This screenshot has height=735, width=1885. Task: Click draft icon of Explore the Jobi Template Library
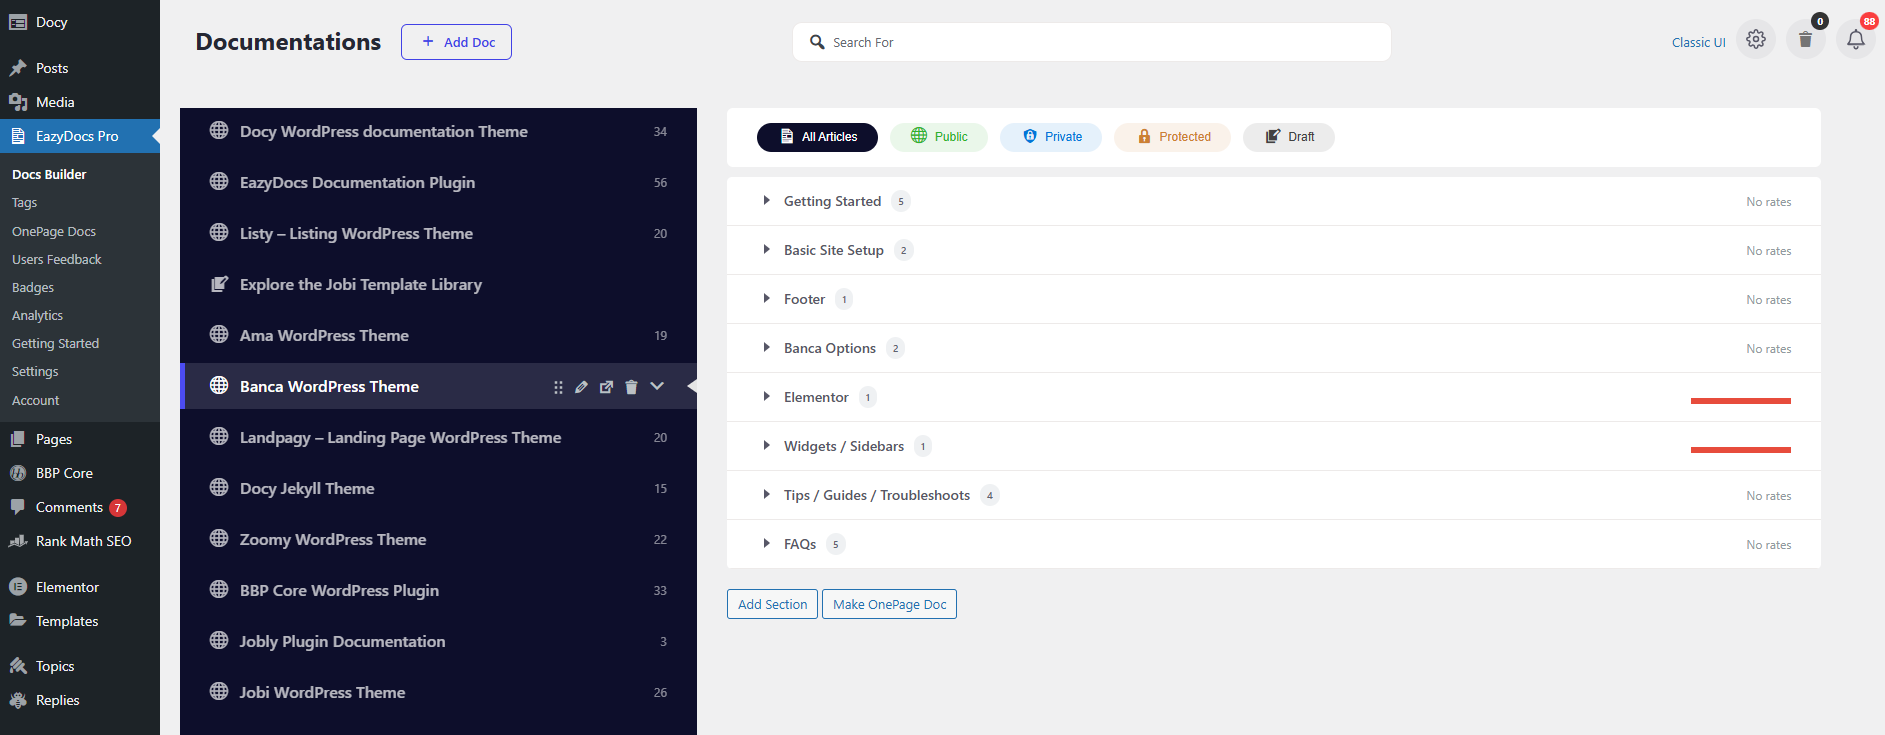pyautogui.click(x=219, y=284)
